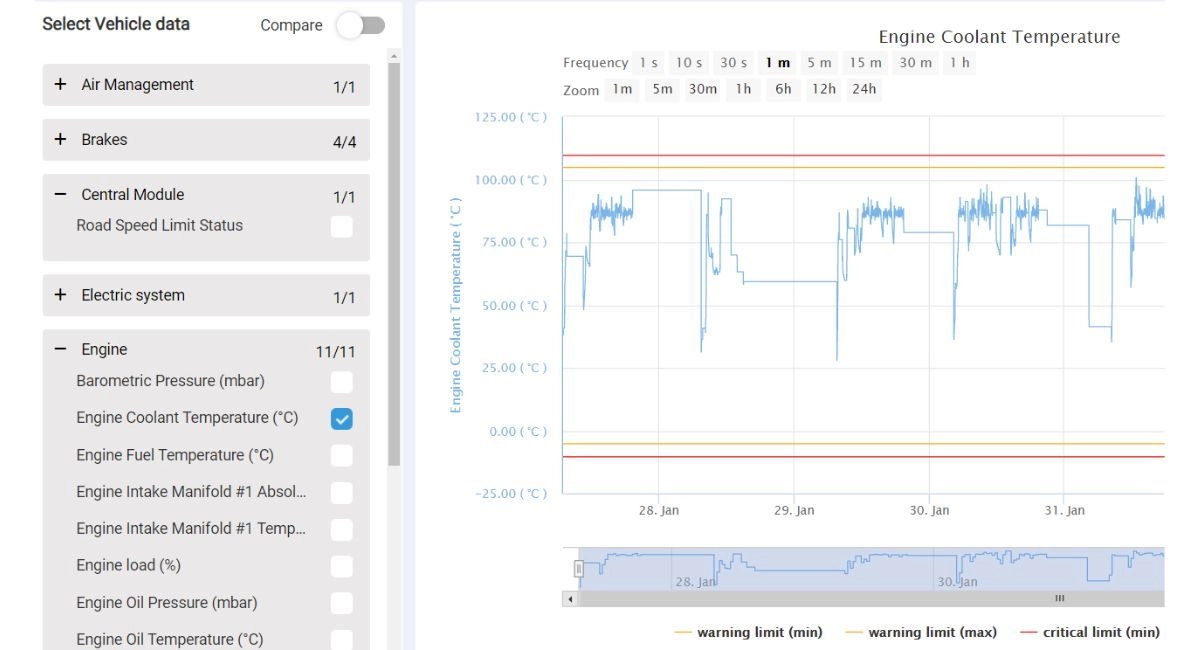
Task: Enable Engine Fuel Temperature plotting
Action: (x=341, y=455)
